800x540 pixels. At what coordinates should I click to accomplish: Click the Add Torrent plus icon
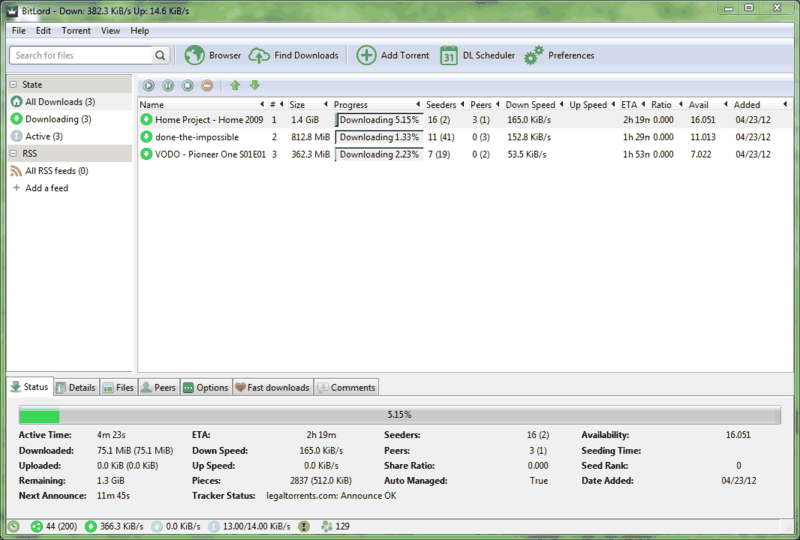366,55
